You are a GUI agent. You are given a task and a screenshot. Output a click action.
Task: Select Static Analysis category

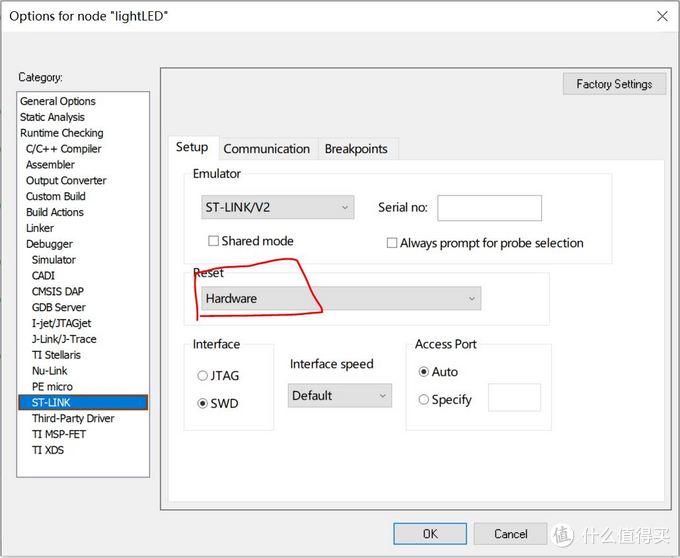[52, 117]
